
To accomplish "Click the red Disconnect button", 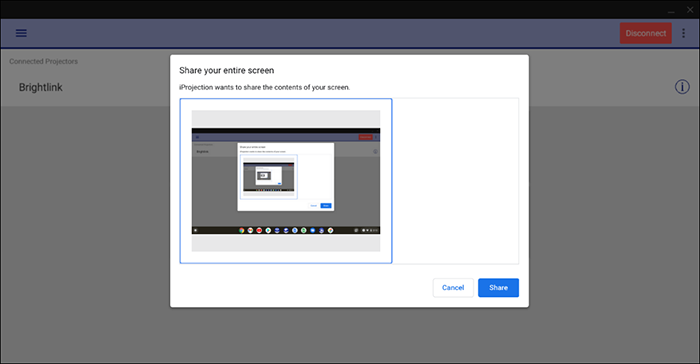I will 646,33.
